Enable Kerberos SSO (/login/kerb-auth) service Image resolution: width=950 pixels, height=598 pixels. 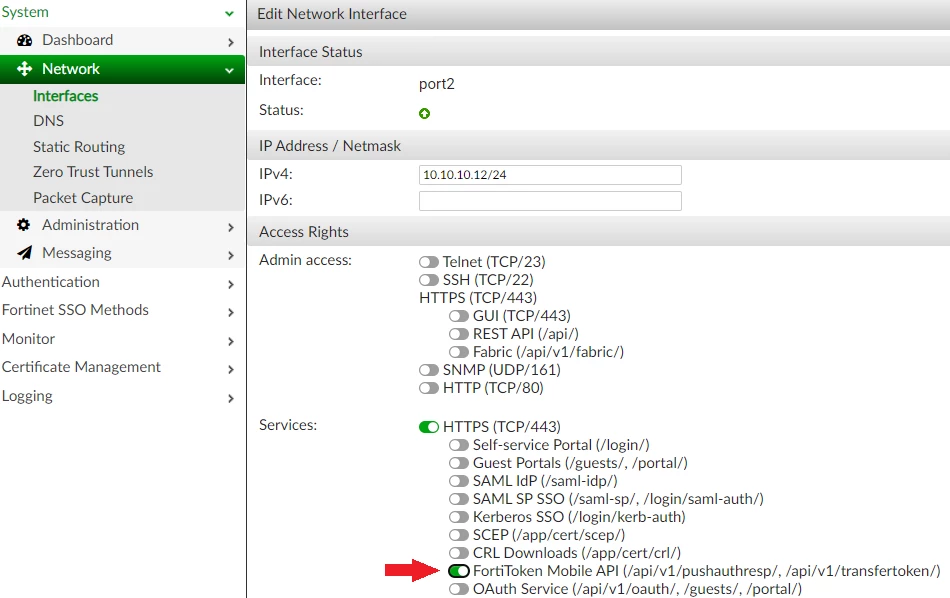[x=459, y=517]
